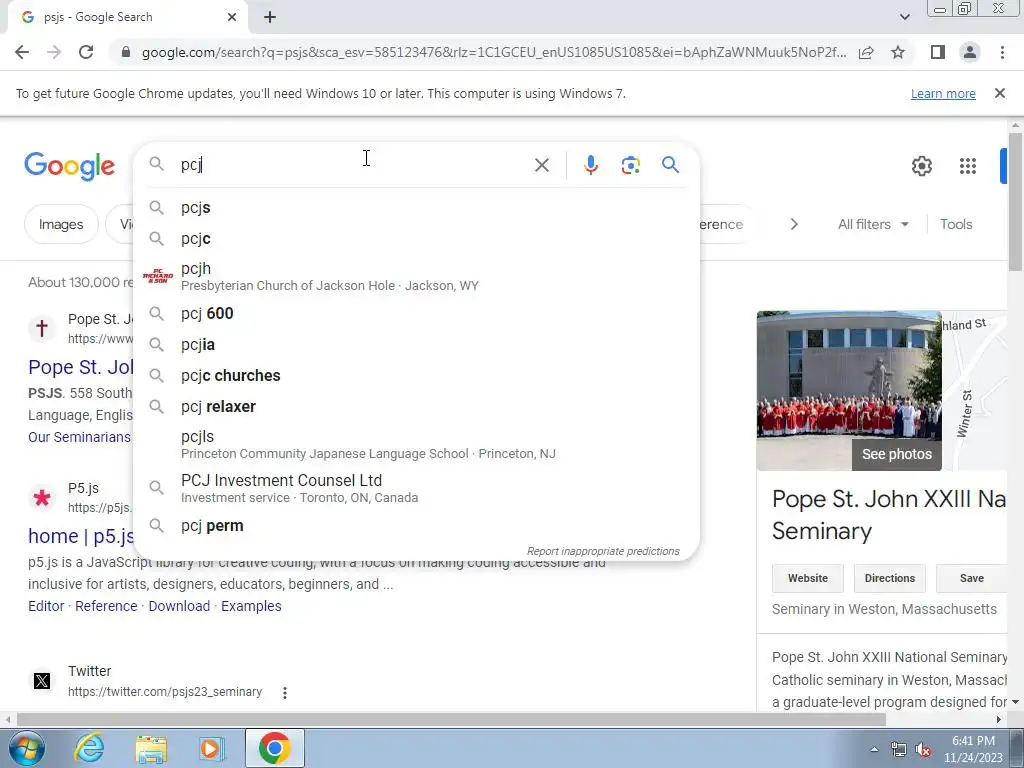Focus the Google search input field
This screenshot has height=768, width=1024.
click(353, 165)
